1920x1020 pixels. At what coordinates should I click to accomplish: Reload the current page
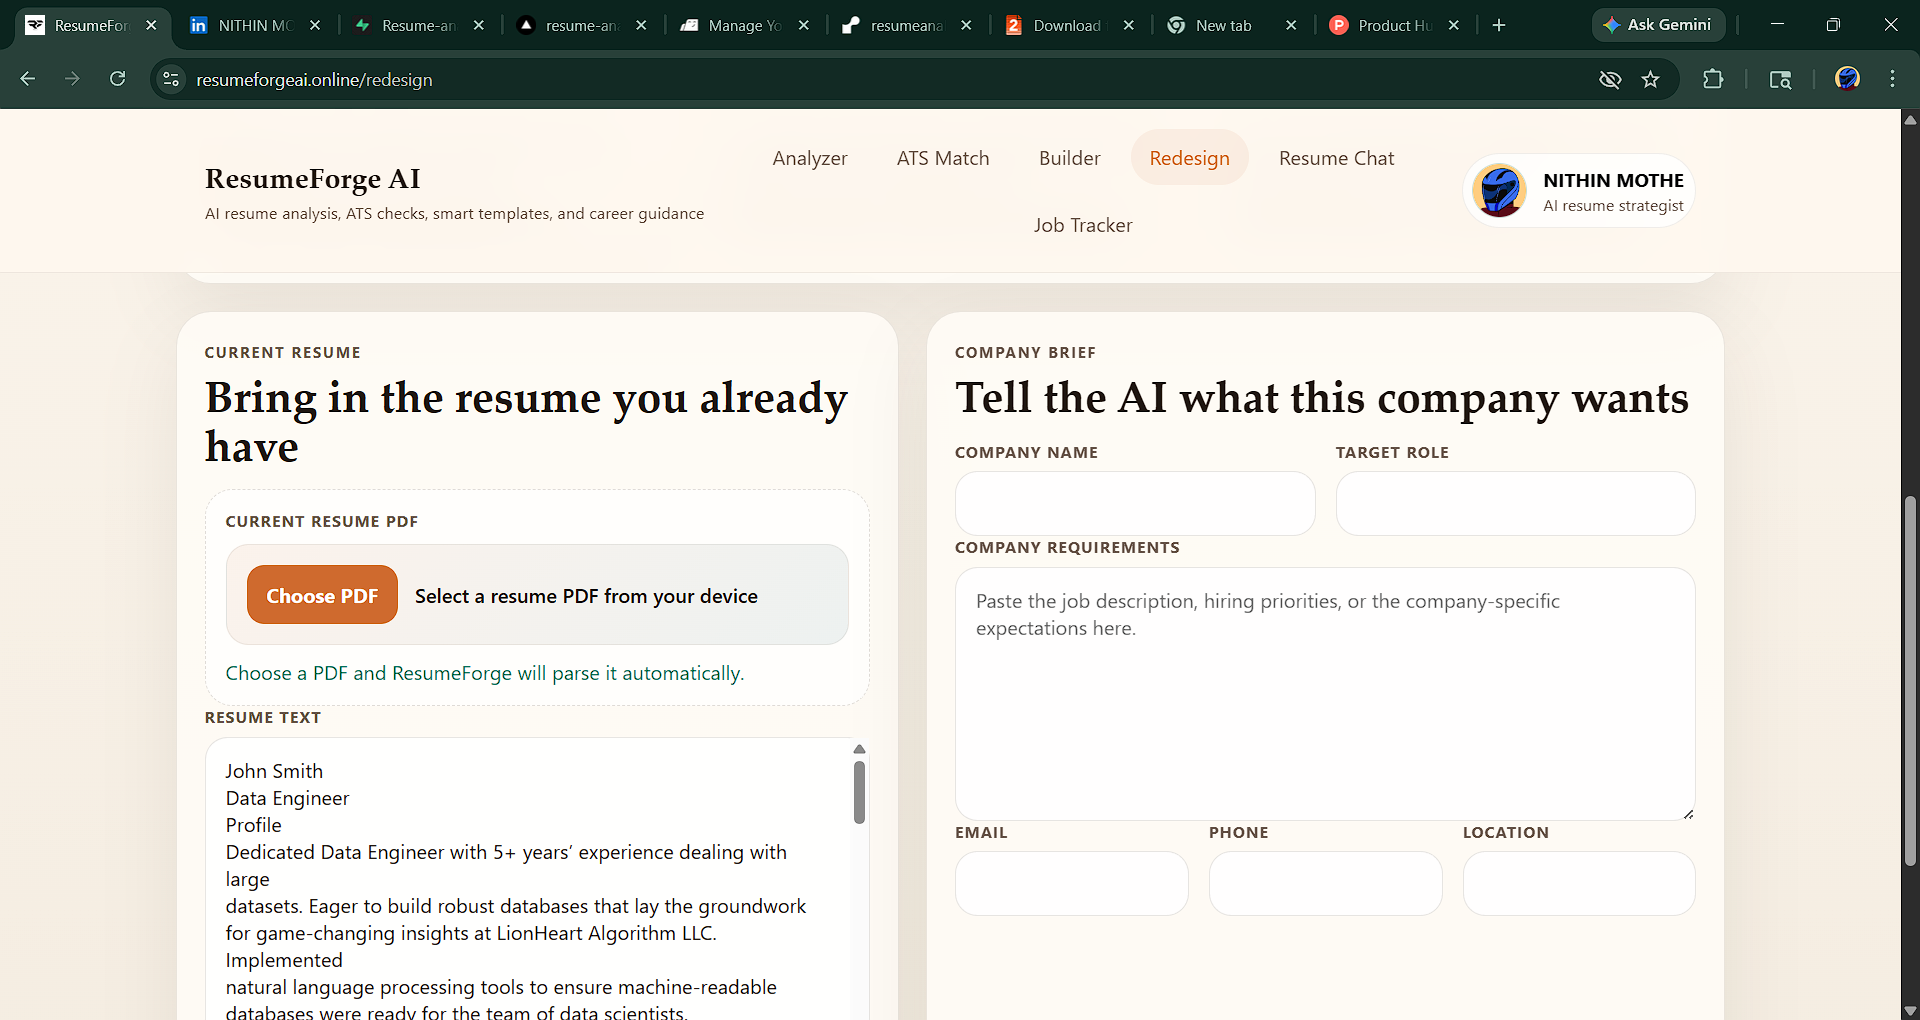117,79
